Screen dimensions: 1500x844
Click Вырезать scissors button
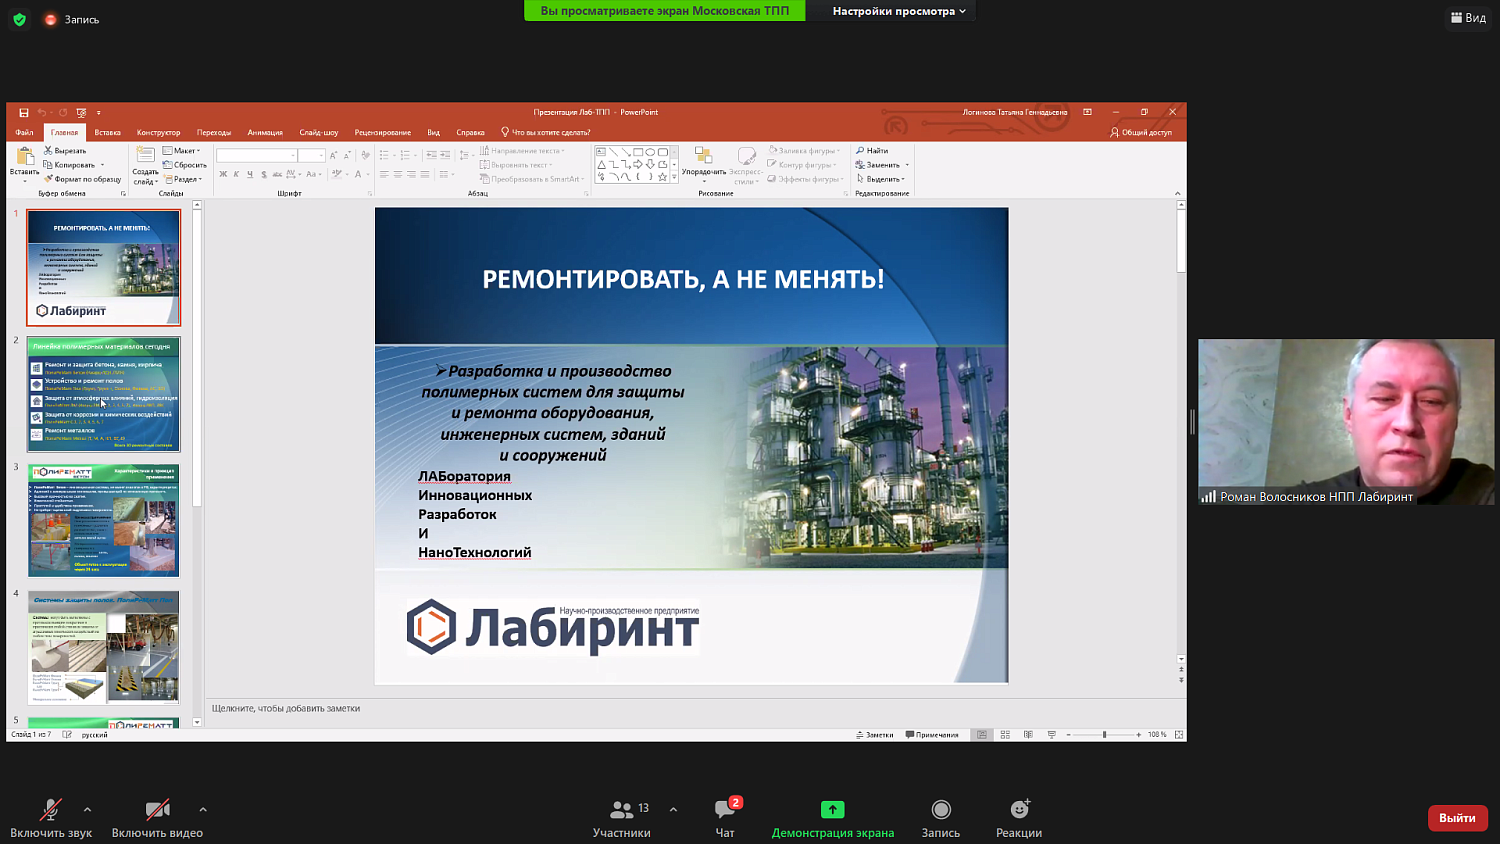[65, 151]
